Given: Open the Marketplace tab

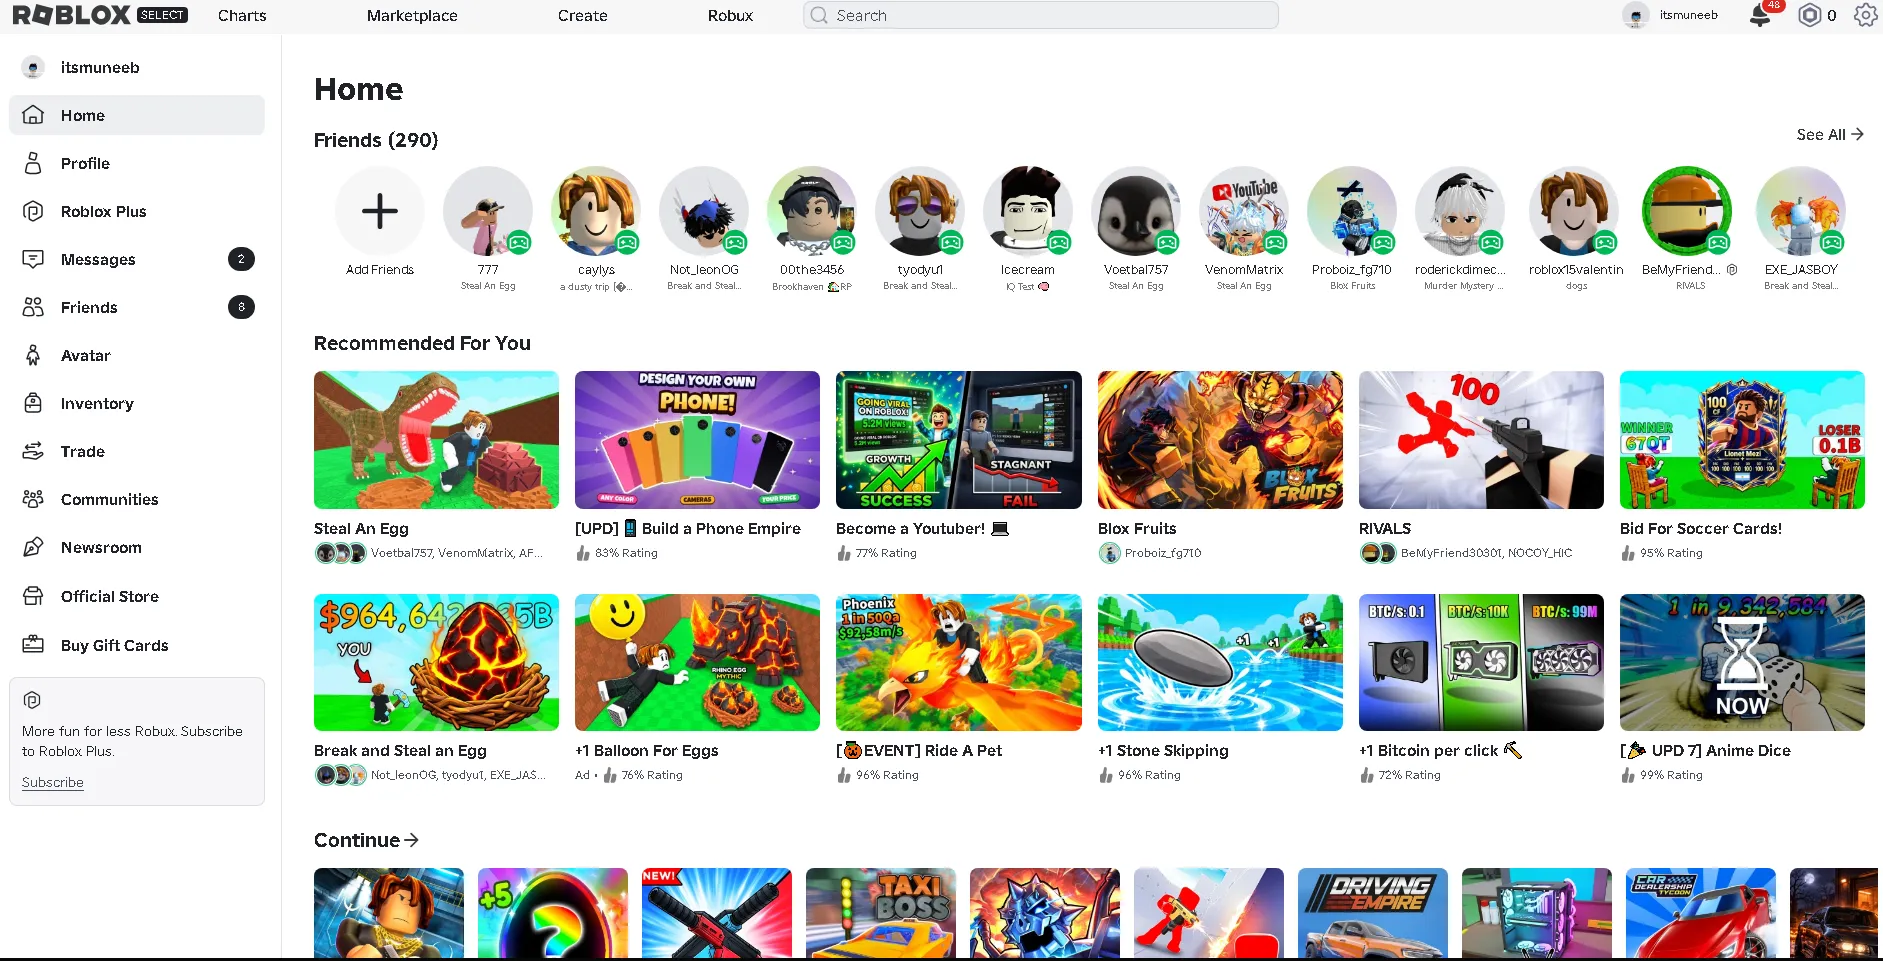Looking at the screenshot, I should point(412,16).
